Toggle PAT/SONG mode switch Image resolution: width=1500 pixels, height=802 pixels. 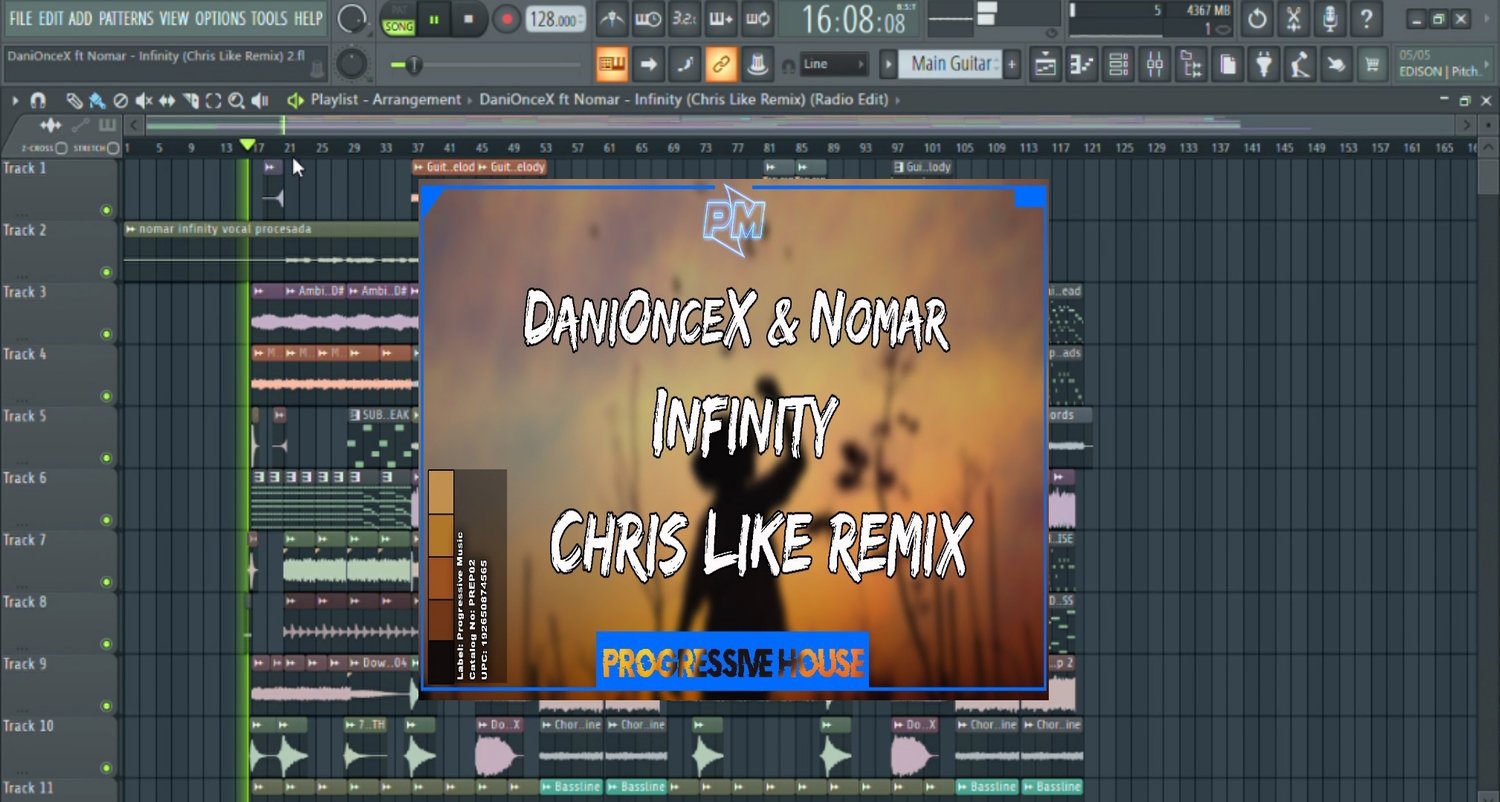(x=398, y=19)
